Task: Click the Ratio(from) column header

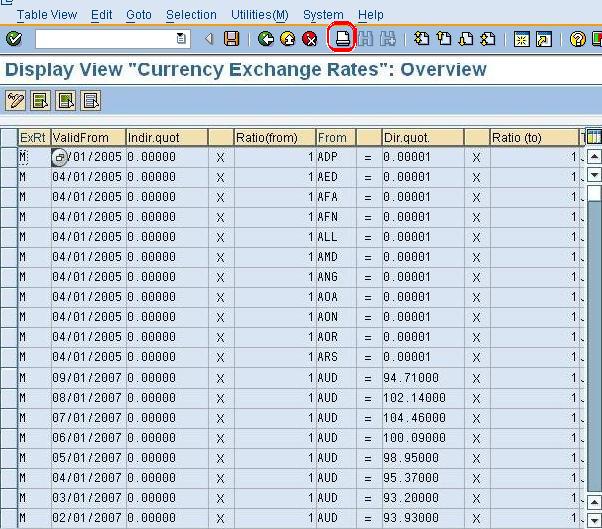Action: click(275, 137)
